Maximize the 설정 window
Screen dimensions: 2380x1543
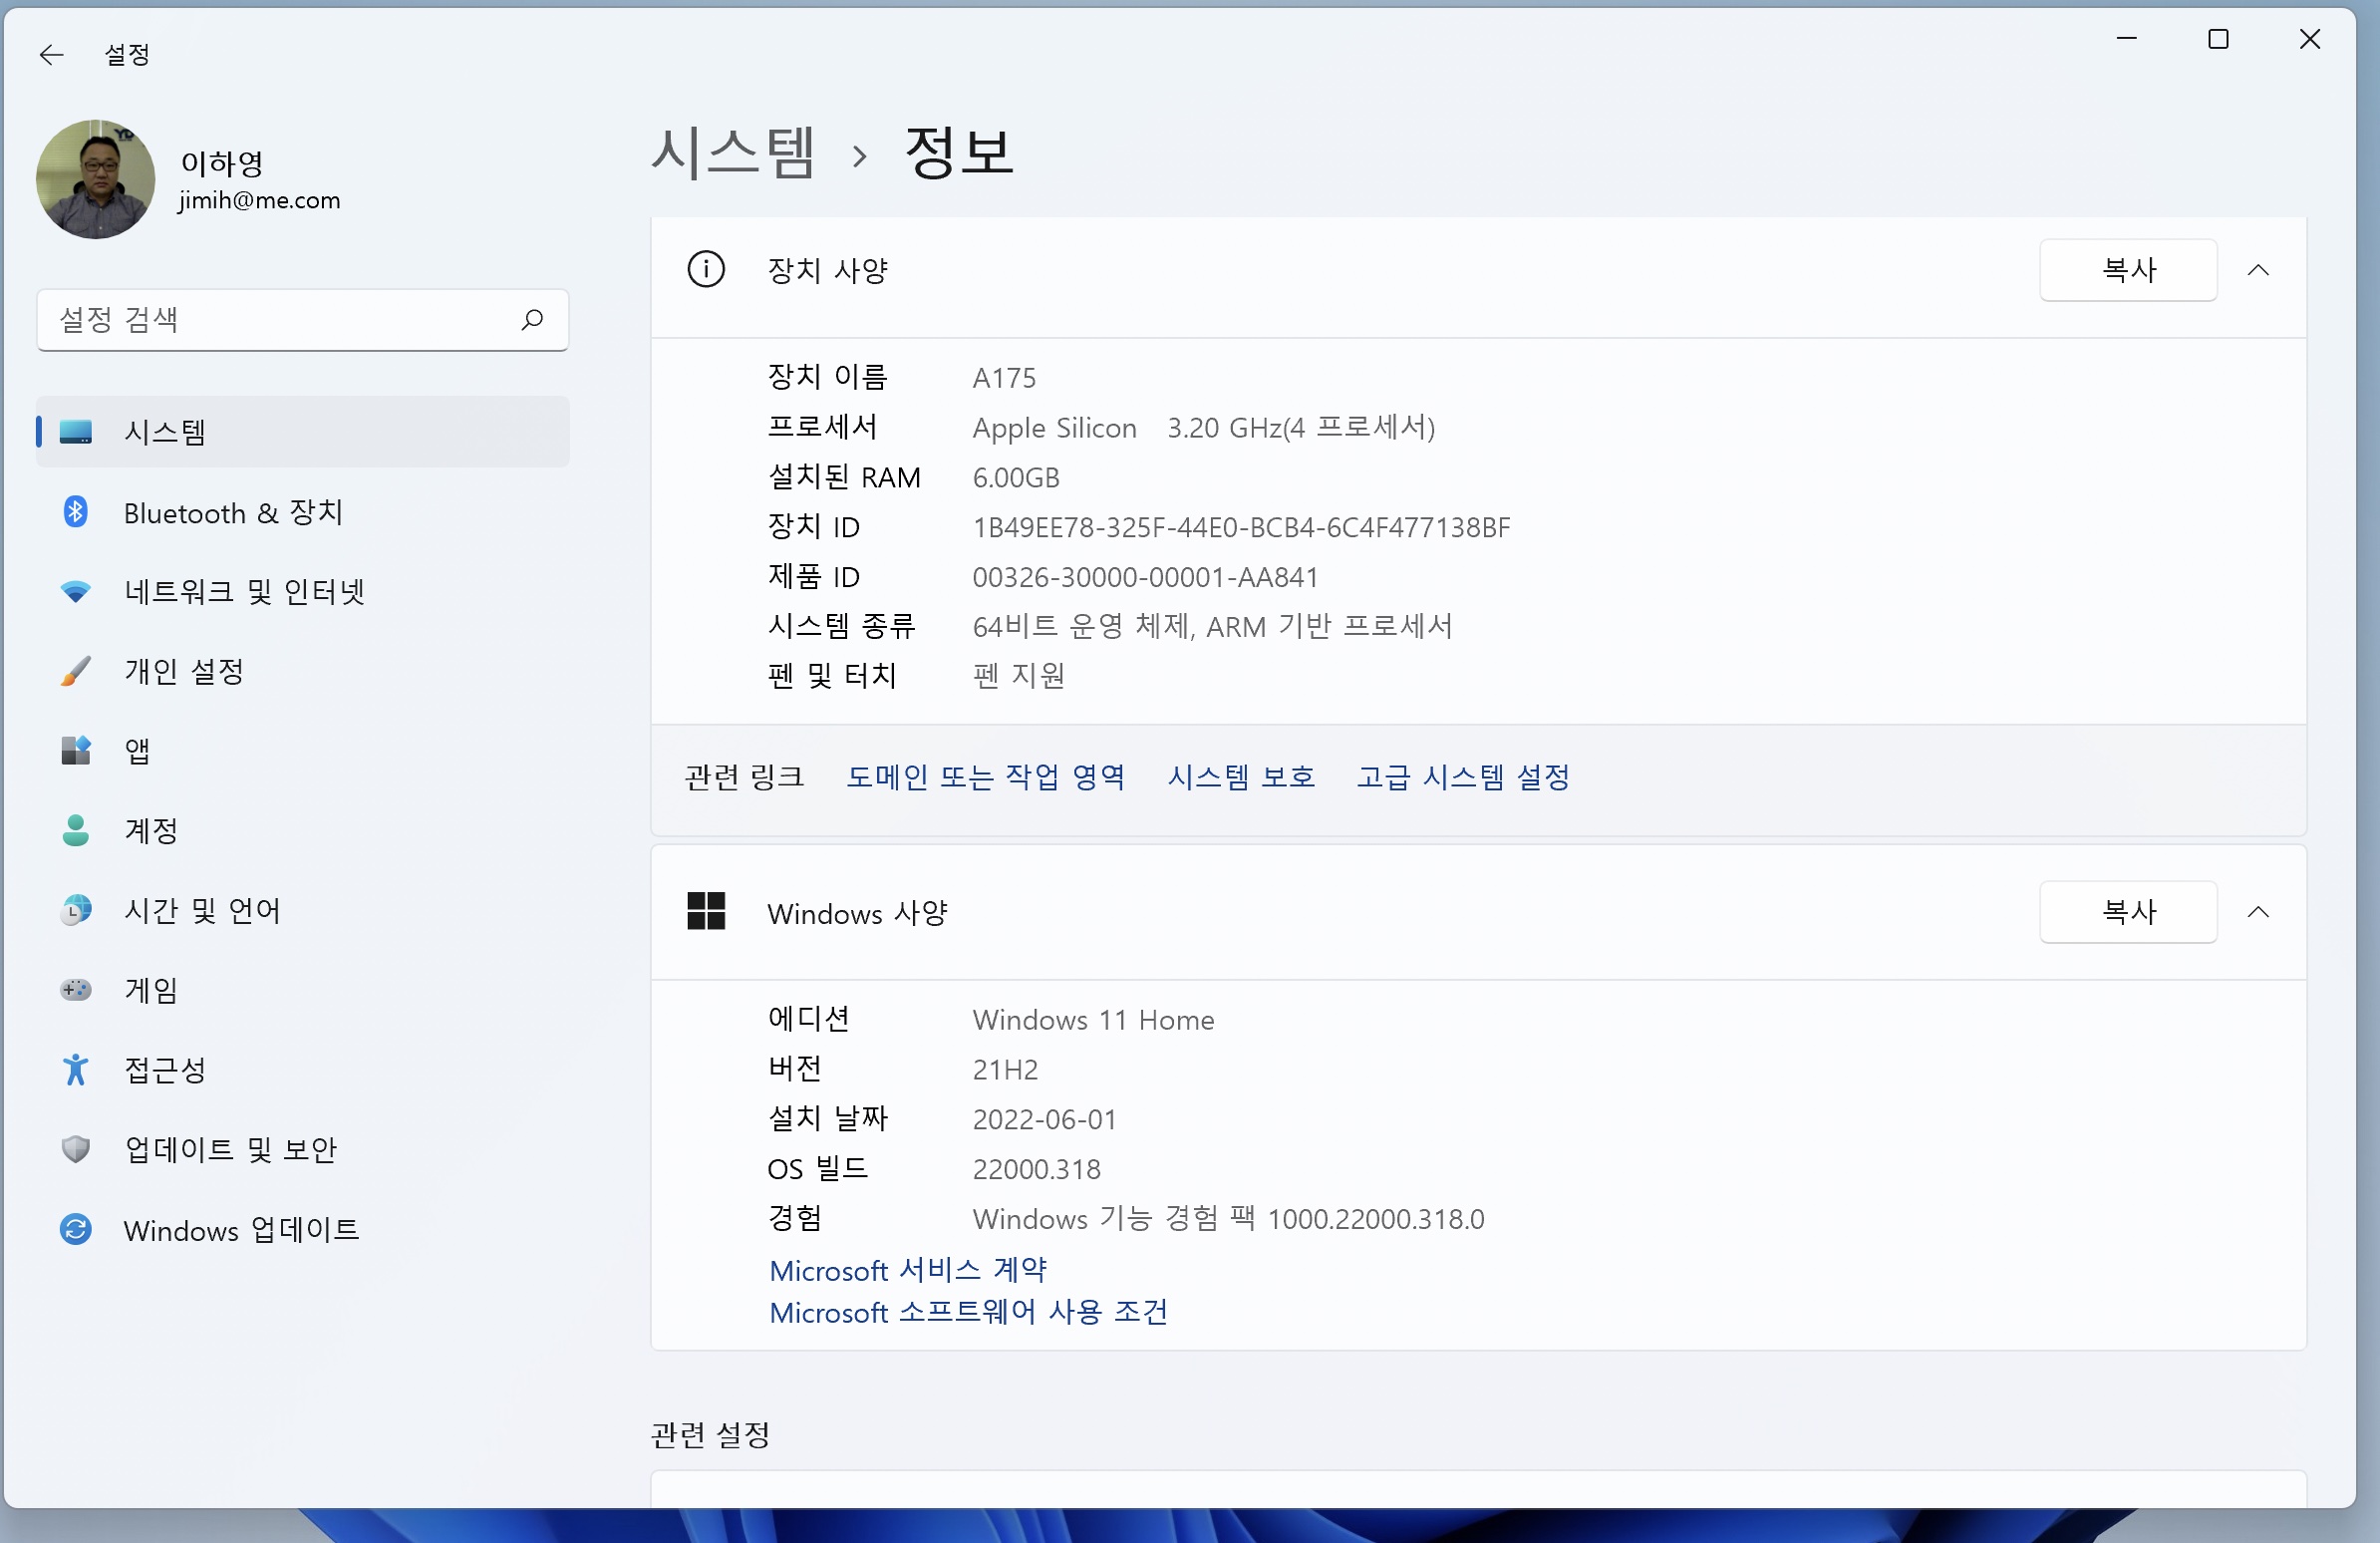point(2218,39)
